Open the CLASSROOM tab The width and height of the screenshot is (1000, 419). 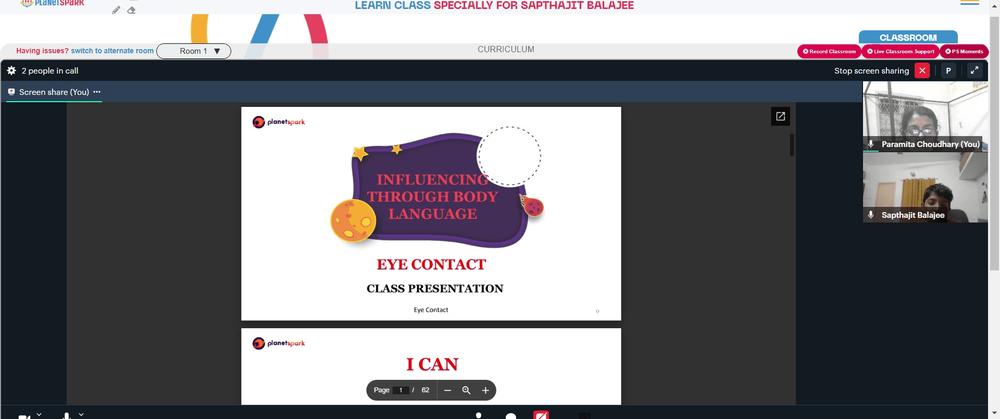tap(908, 38)
